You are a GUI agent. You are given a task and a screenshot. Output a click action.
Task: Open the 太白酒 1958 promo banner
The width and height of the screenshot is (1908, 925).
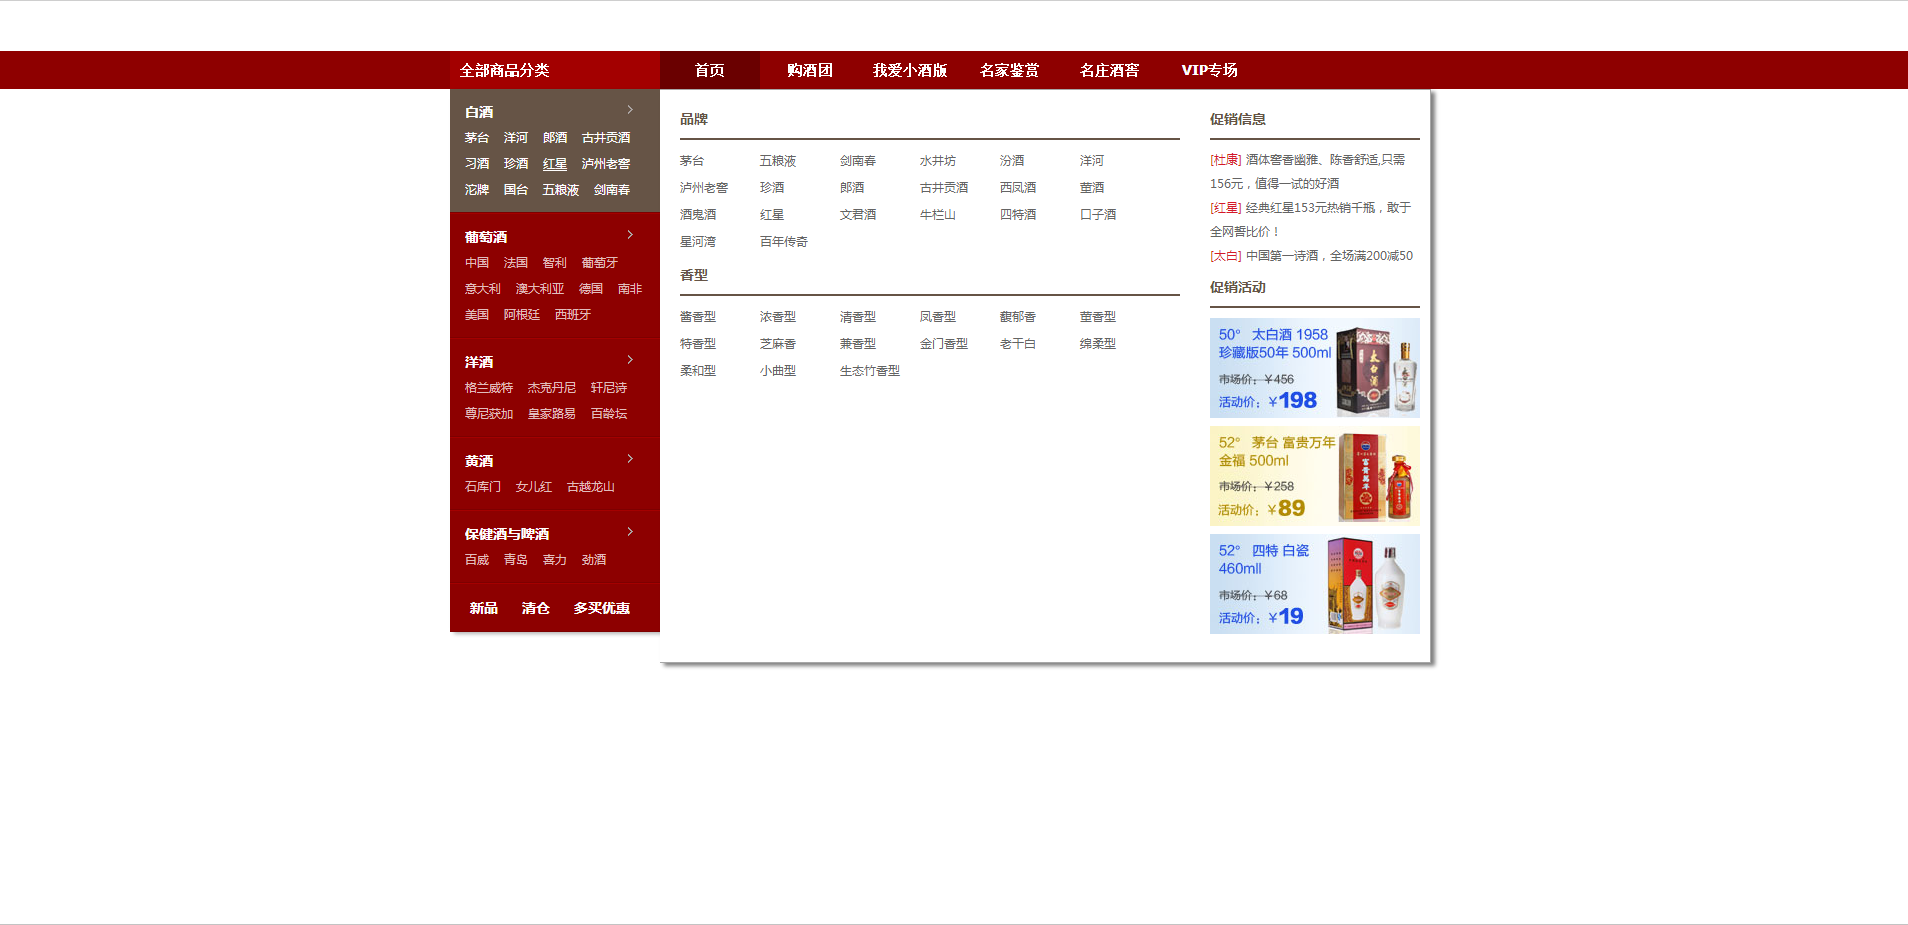point(1315,368)
